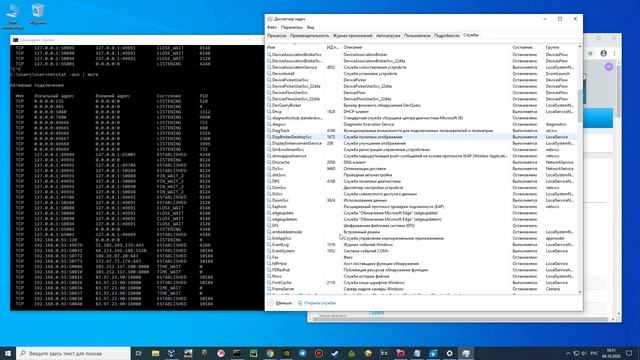Select the EventSystem service row
Image resolution: width=640 pixels, height=360 pixels.
pos(421,251)
